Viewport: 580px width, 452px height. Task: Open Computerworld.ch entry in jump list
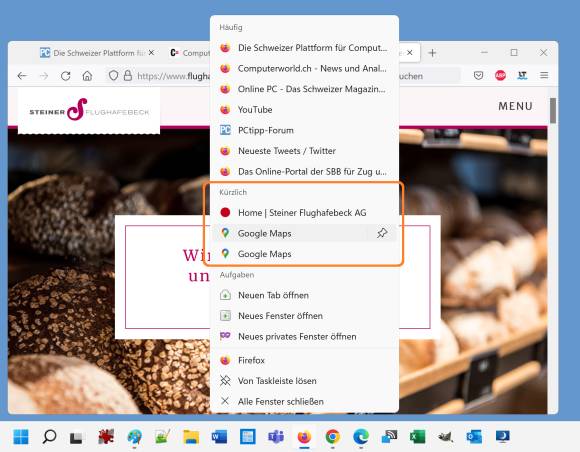(304, 68)
